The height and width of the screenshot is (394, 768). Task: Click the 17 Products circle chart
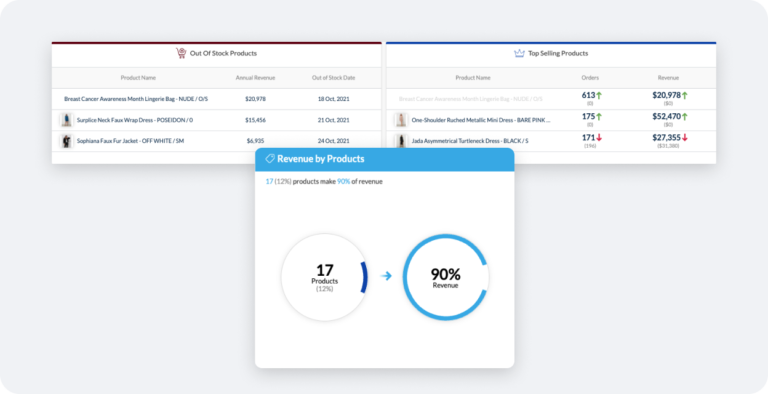point(325,277)
